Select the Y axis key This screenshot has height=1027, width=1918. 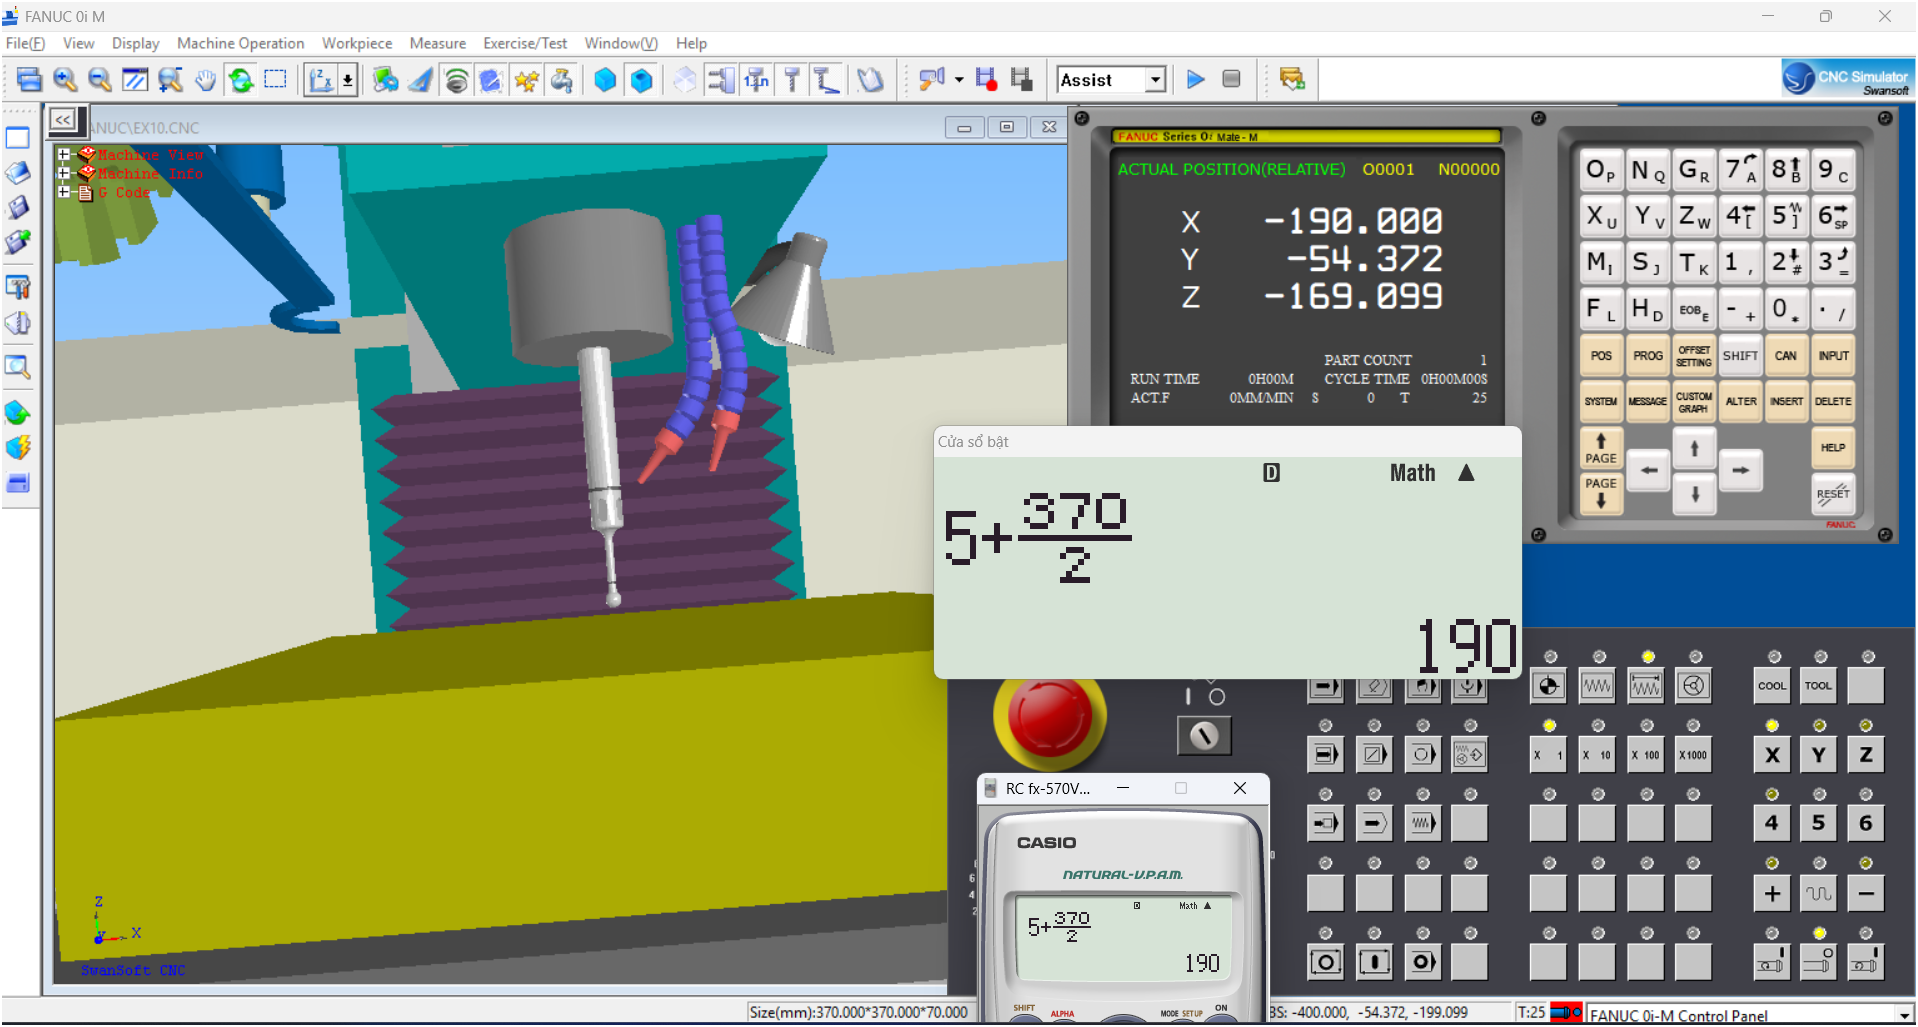coord(1819,755)
